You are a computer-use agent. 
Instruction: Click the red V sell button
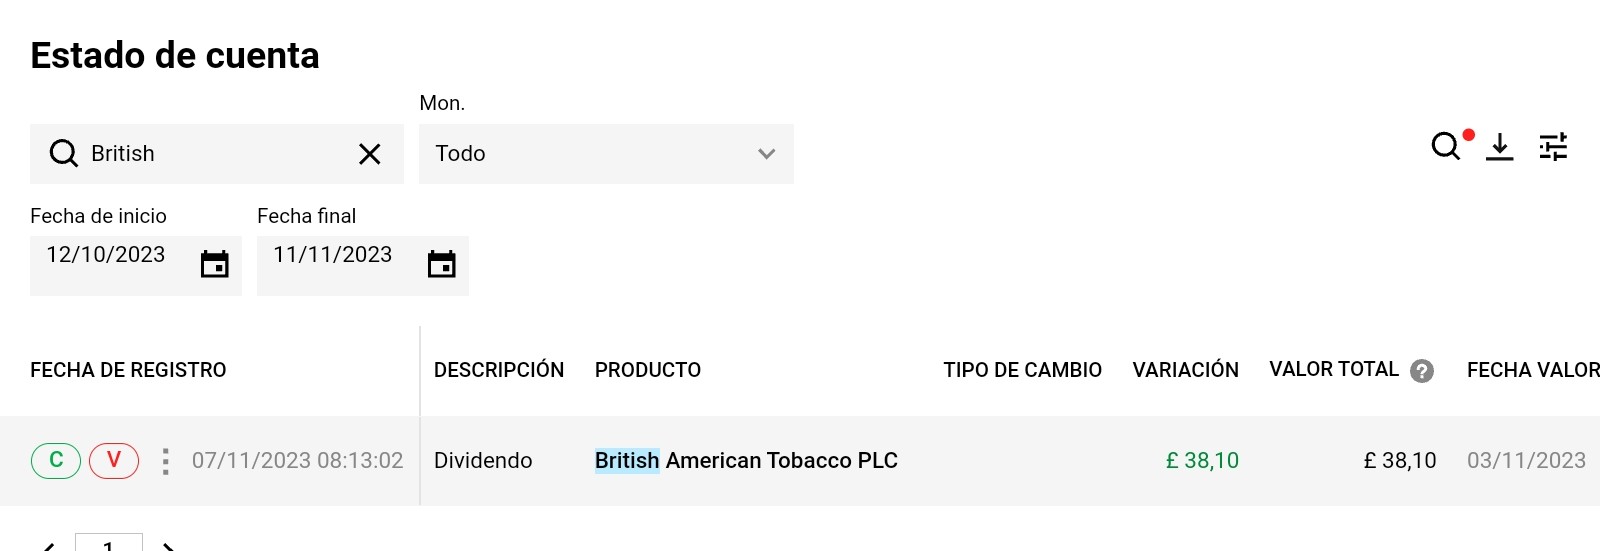click(114, 460)
